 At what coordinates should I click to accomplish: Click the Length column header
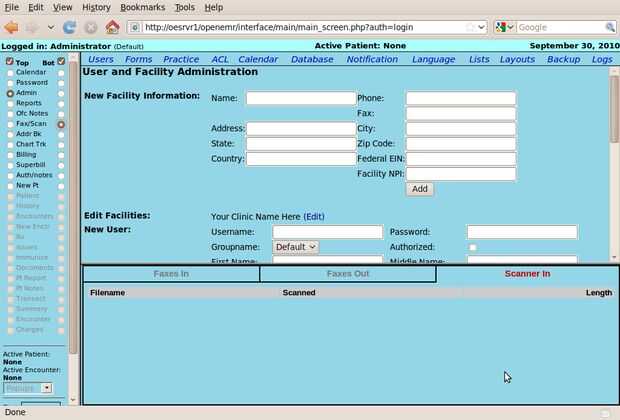pyautogui.click(x=599, y=293)
